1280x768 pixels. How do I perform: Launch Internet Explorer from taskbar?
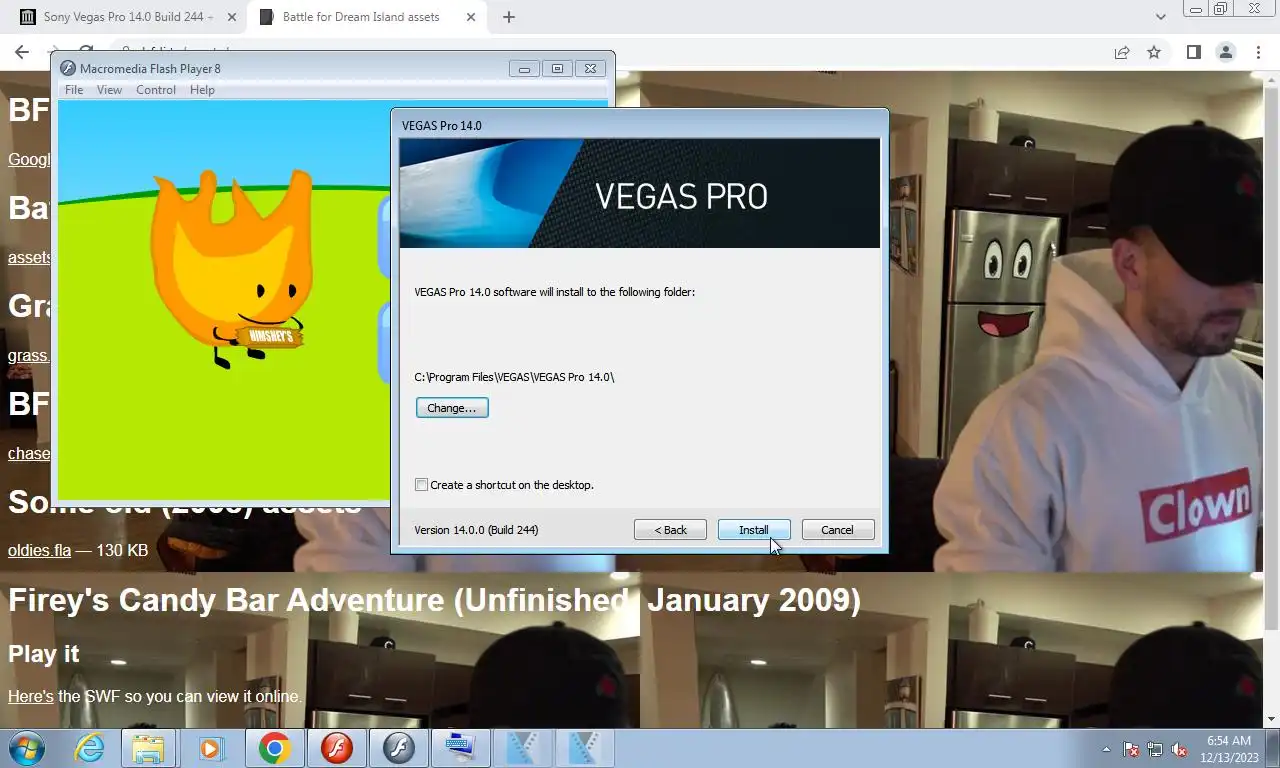[89, 748]
